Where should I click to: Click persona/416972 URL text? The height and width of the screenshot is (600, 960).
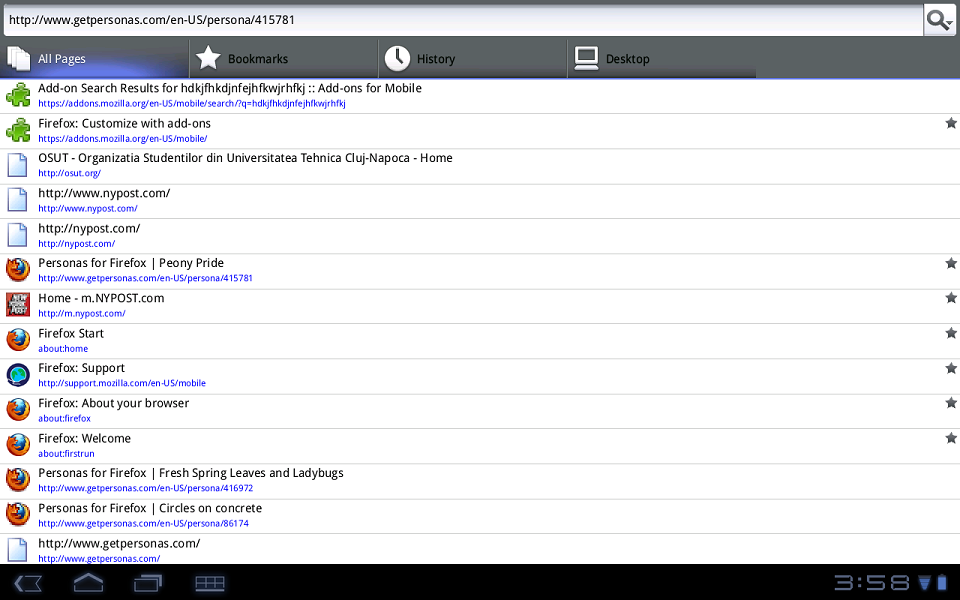pos(145,489)
